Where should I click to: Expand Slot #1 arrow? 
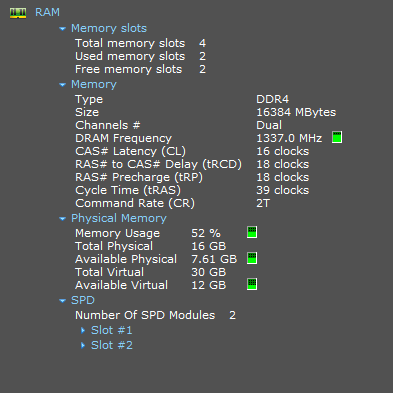click(x=83, y=330)
